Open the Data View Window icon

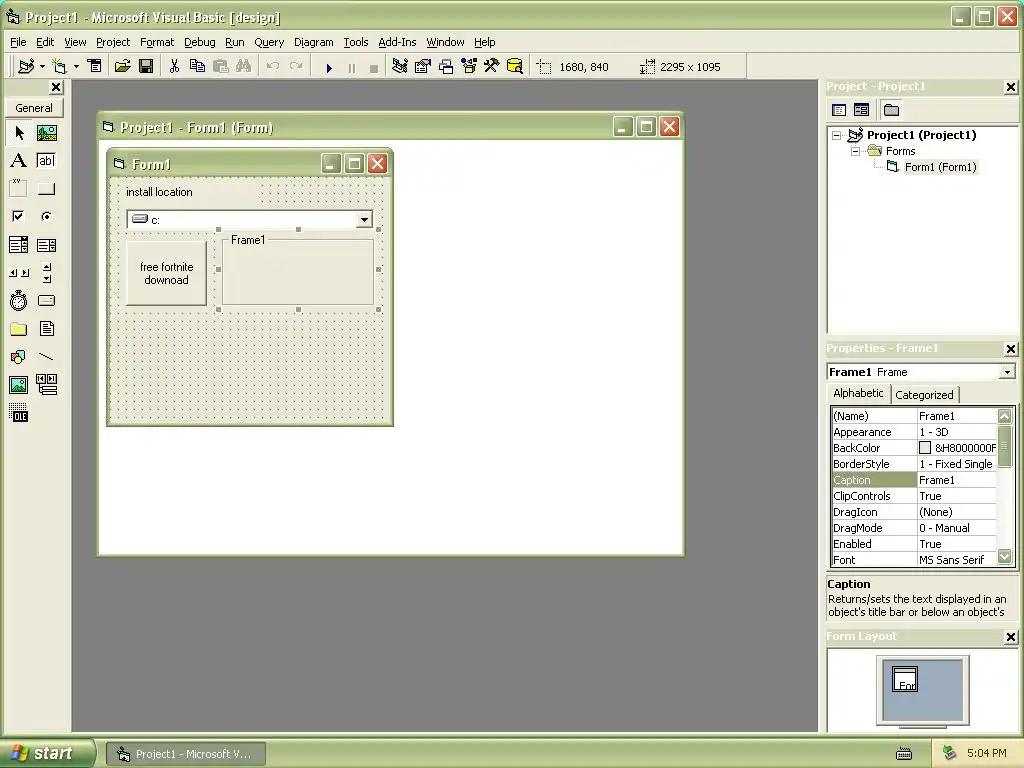(515, 67)
